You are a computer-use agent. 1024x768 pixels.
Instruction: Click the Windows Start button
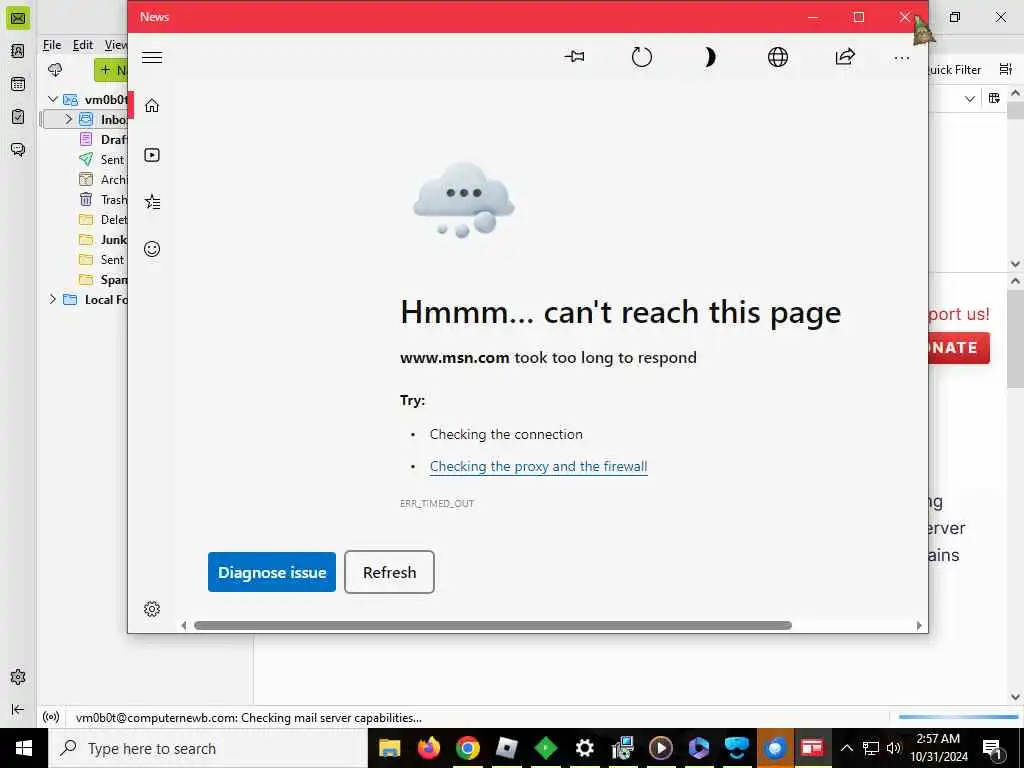24,748
